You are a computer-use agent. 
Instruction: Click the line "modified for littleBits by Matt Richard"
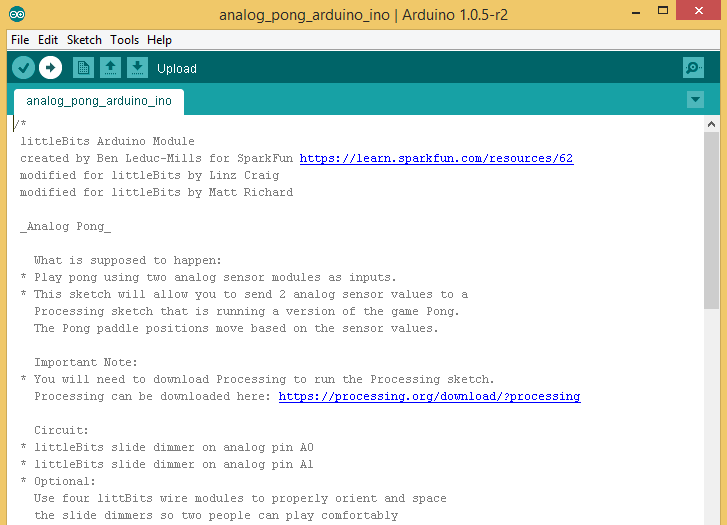(x=156, y=192)
